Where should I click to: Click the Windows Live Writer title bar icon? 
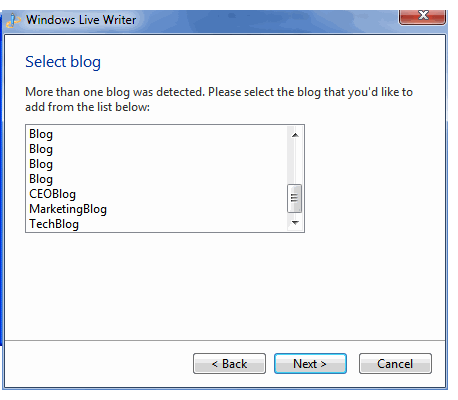[13, 20]
